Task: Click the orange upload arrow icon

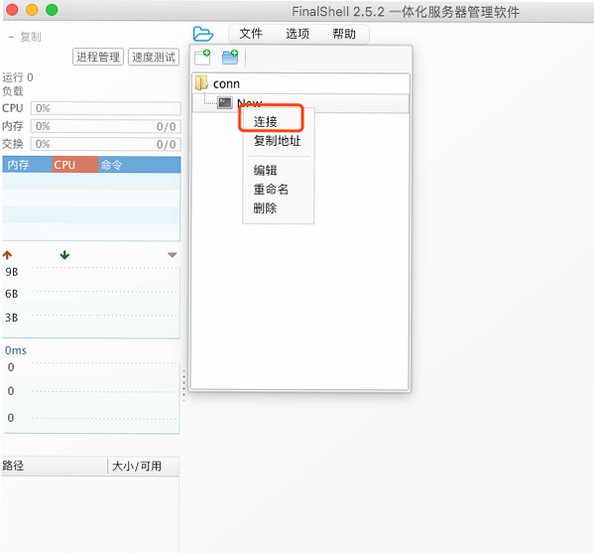Action: 7,255
